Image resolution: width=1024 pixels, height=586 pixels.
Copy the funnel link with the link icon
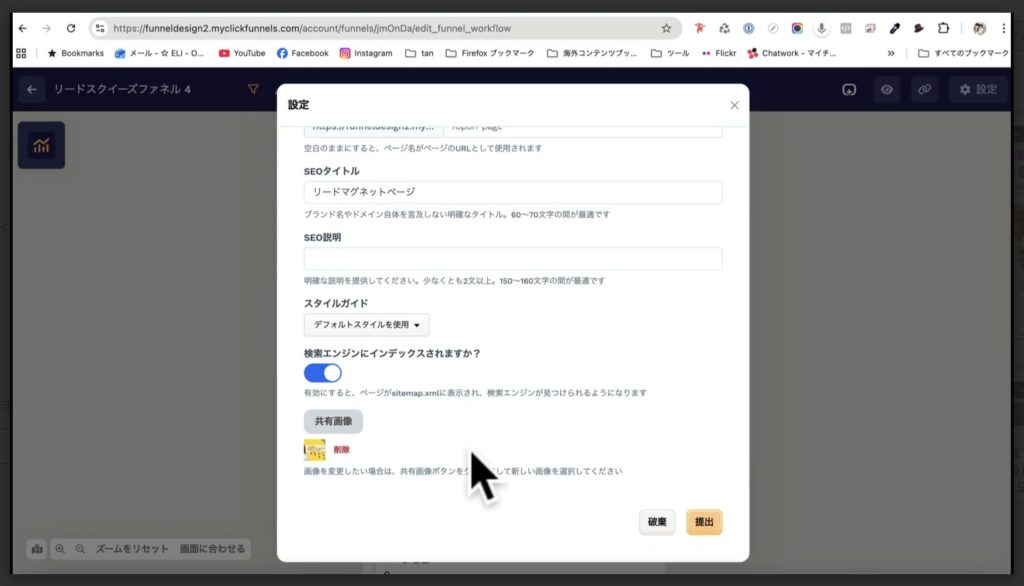[x=924, y=89]
